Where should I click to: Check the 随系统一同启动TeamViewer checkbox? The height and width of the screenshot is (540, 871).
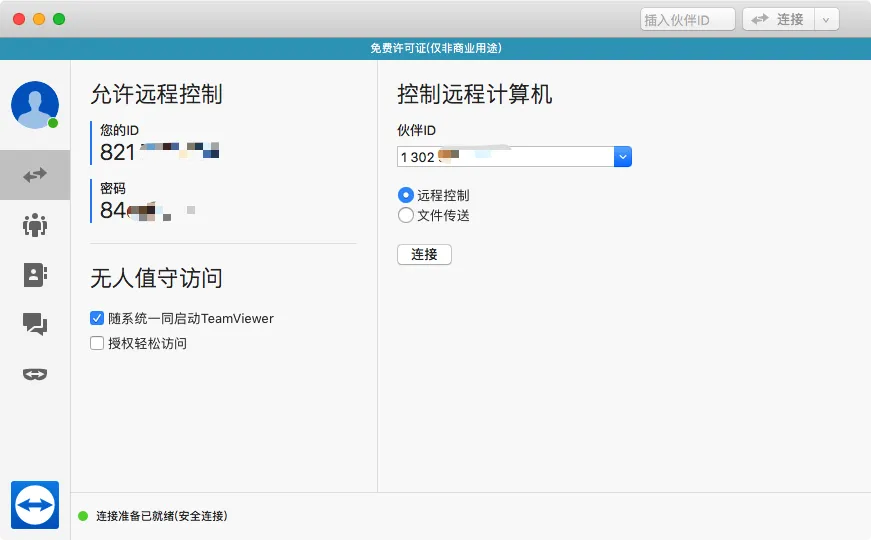(97, 318)
